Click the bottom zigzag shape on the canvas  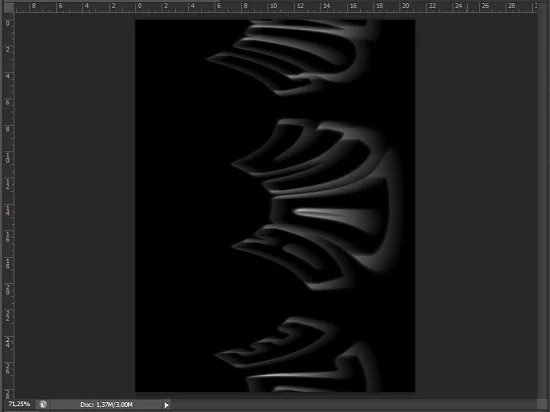[298, 354]
